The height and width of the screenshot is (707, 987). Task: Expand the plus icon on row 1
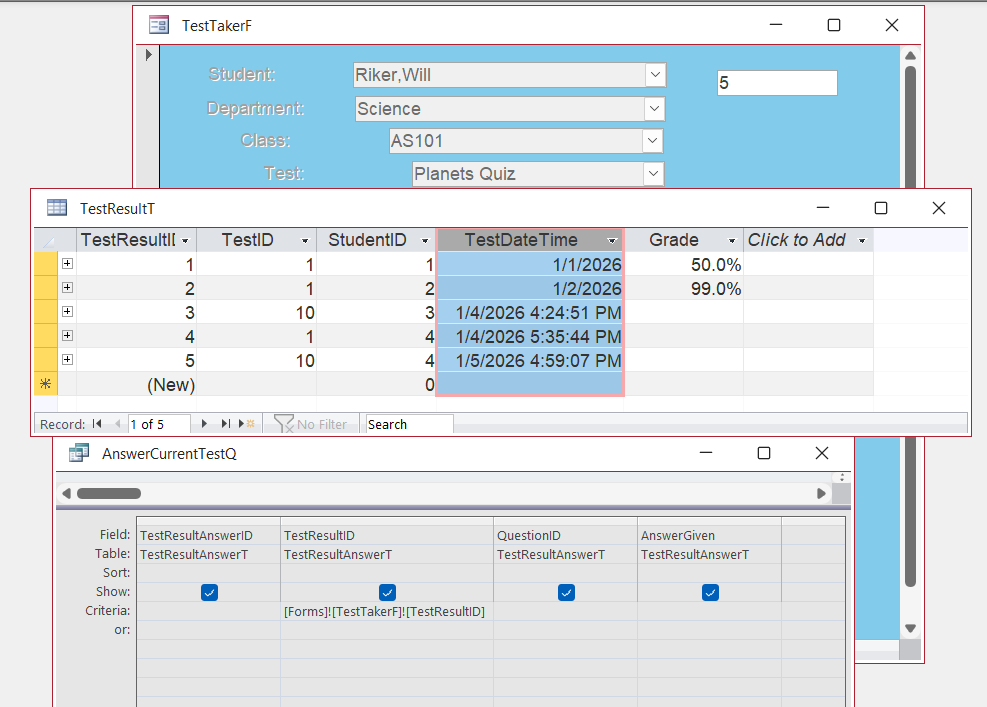[67, 264]
